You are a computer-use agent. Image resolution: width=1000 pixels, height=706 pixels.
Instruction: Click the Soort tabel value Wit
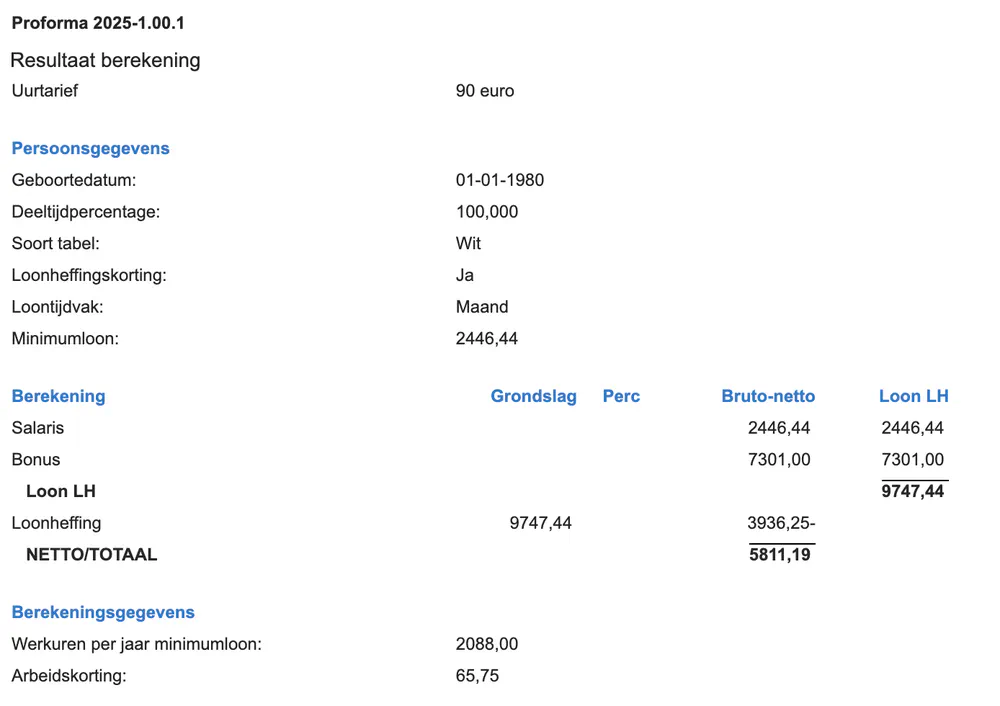(x=468, y=243)
